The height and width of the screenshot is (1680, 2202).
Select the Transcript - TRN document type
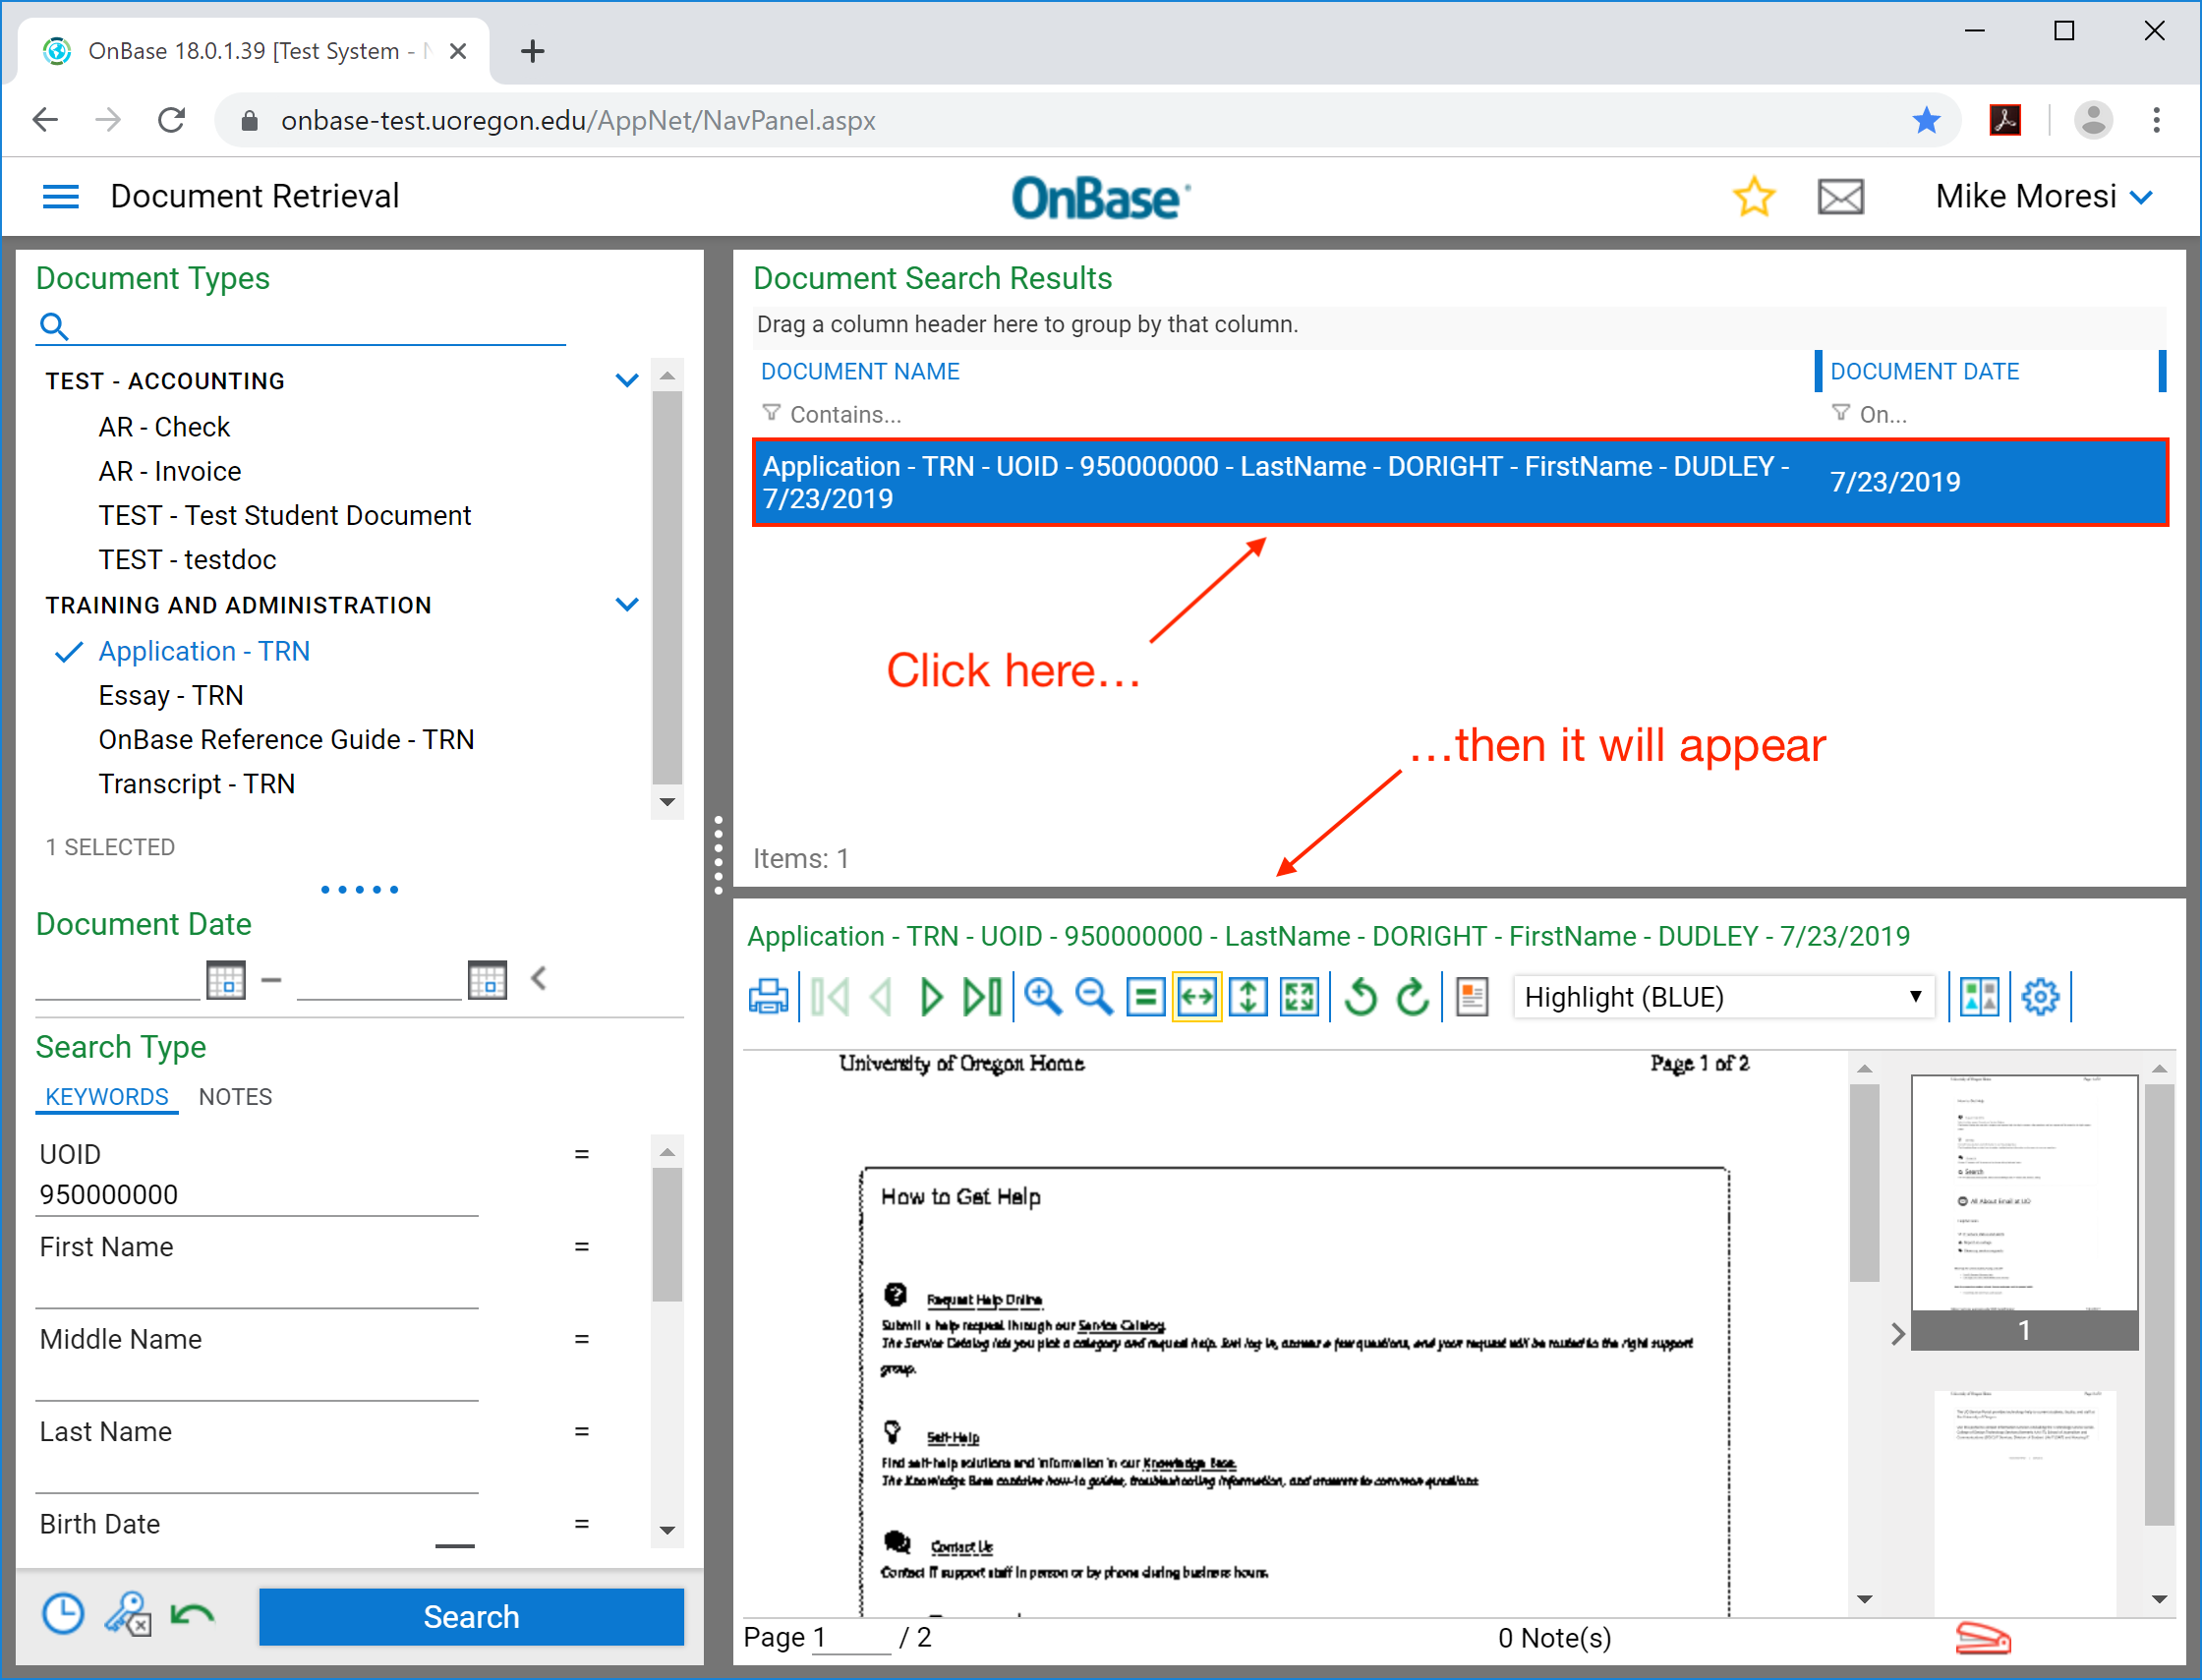click(197, 783)
